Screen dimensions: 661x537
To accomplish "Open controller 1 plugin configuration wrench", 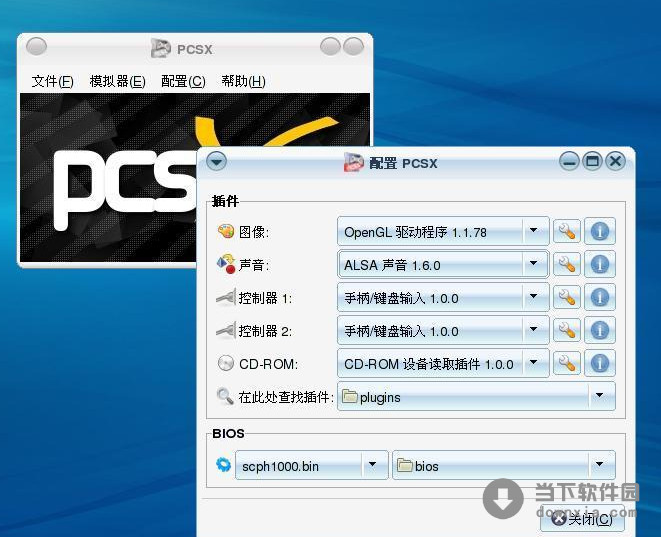I will (567, 297).
